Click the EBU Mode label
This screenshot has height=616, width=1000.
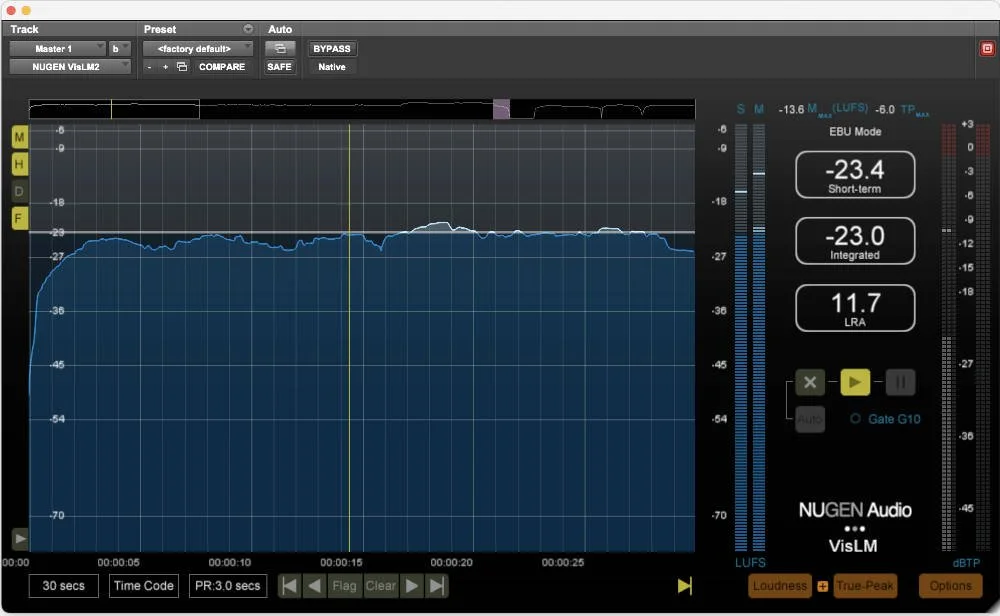pos(855,131)
